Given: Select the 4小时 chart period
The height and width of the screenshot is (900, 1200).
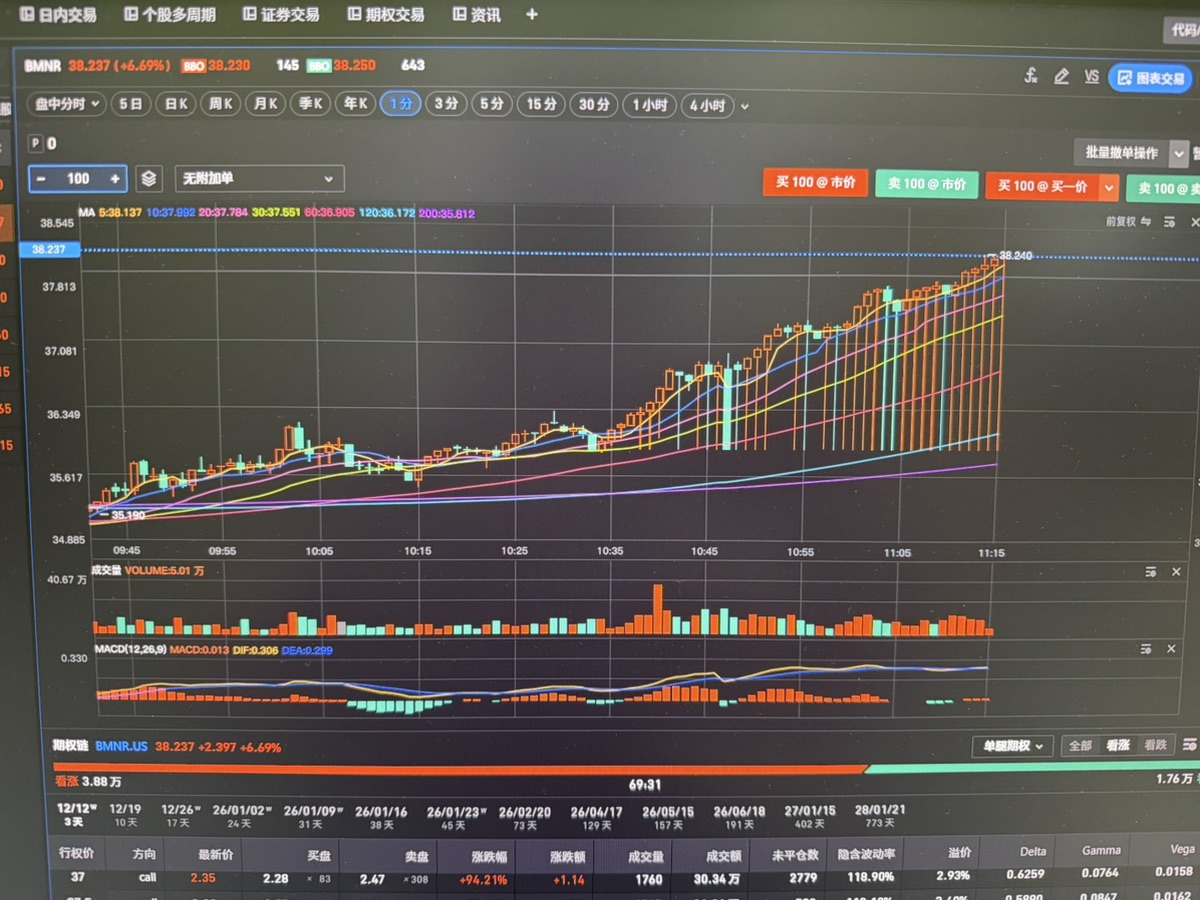Looking at the screenshot, I should [707, 105].
